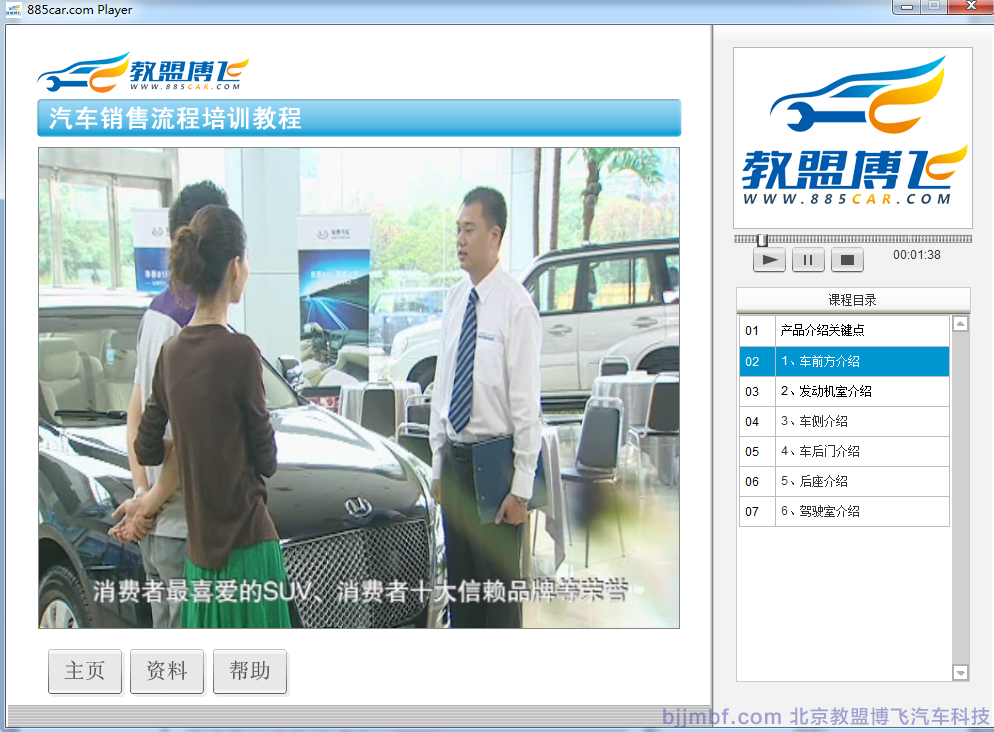
Task: Stop the video with the square button
Action: 846,260
